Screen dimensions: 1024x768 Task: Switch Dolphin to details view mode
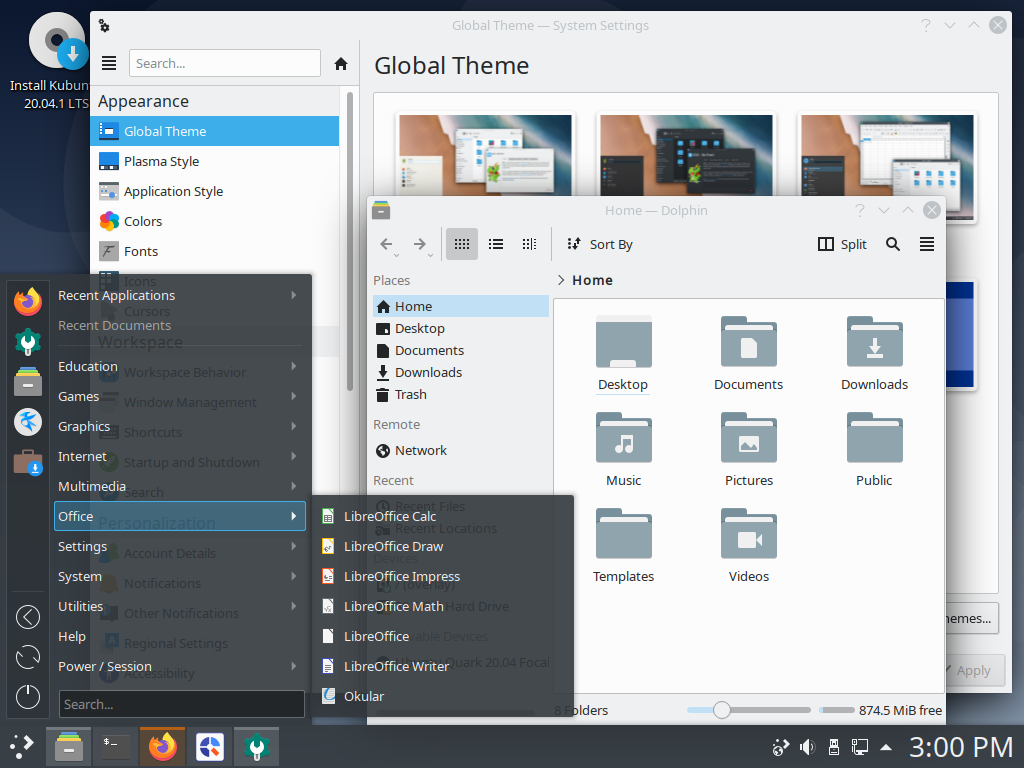coord(530,244)
